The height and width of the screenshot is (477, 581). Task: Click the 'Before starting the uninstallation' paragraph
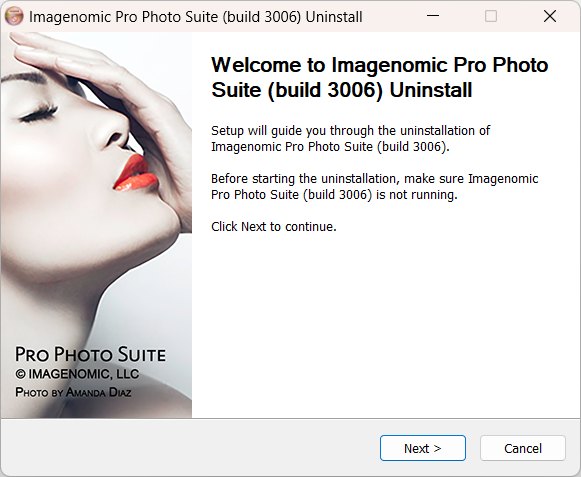pos(374,186)
